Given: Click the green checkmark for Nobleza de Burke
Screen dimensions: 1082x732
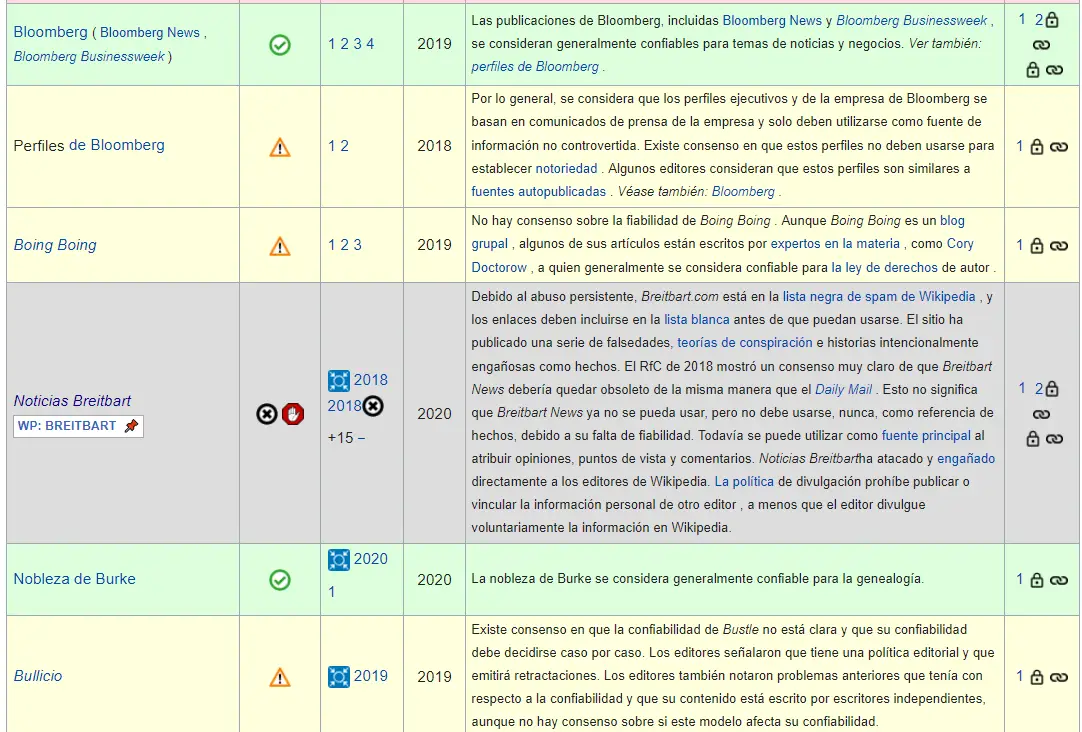Looking at the screenshot, I should (280, 580).
